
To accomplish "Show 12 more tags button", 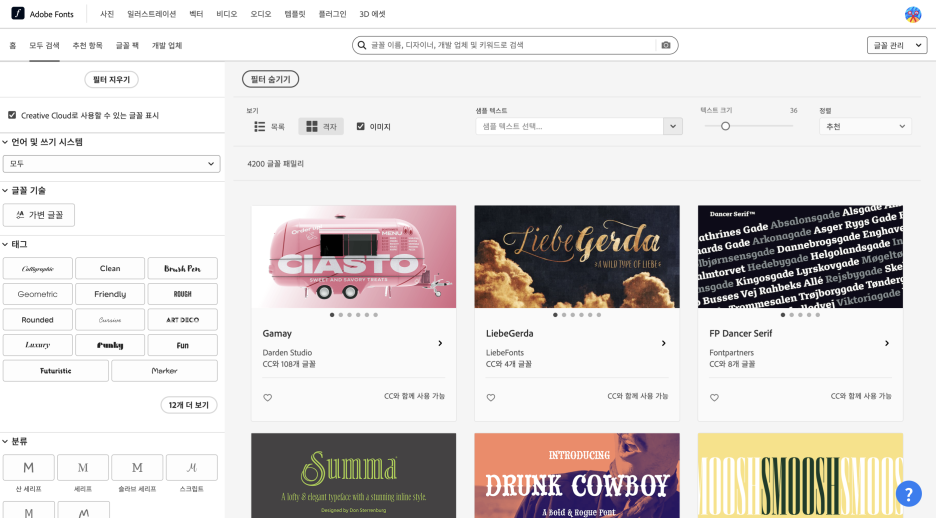I will 189,405.
